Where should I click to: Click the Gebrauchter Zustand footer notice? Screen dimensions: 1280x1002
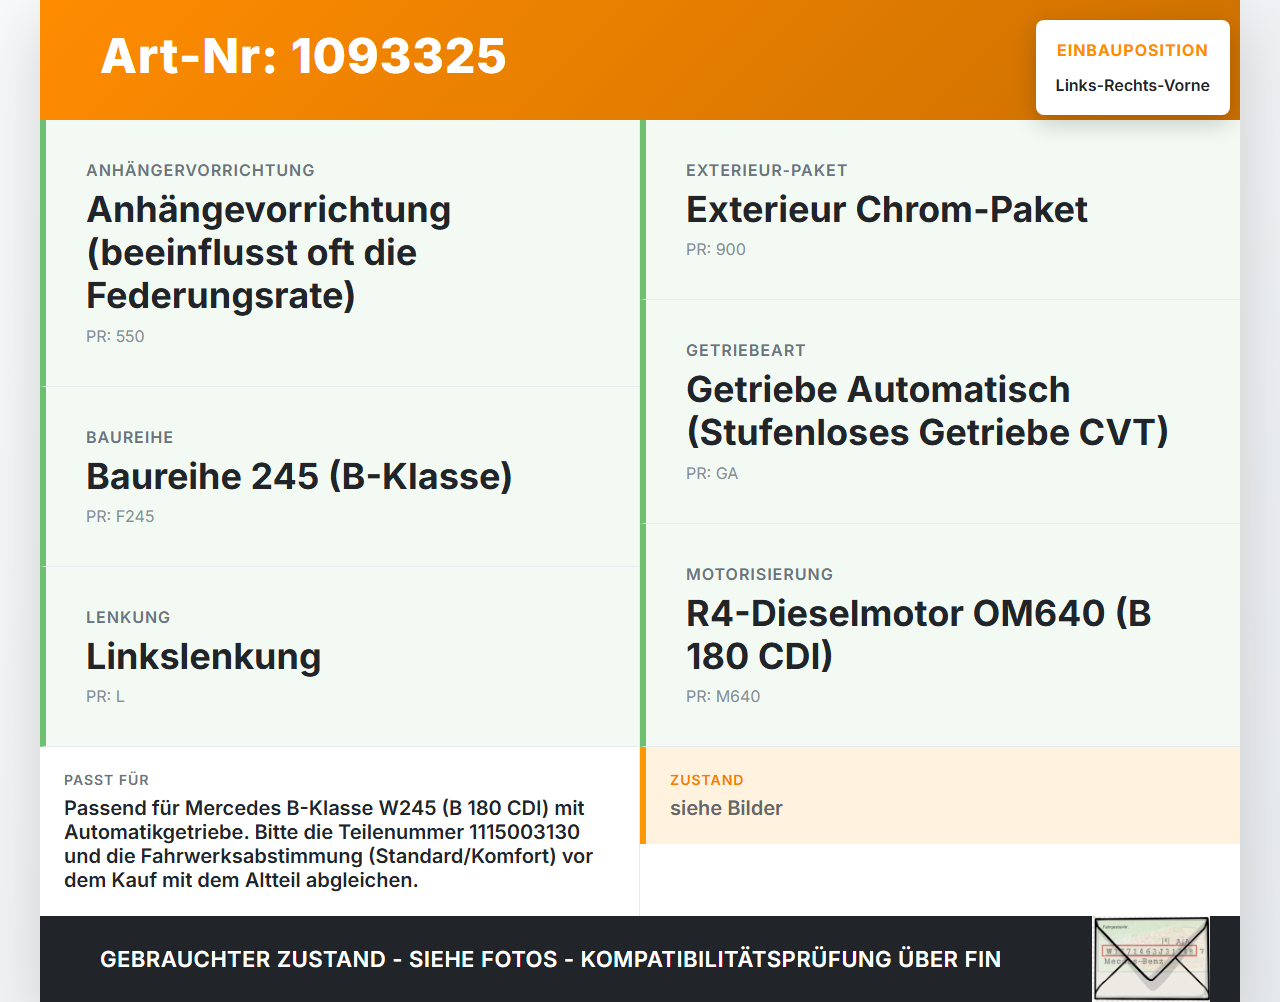click(x=550, y=959)
